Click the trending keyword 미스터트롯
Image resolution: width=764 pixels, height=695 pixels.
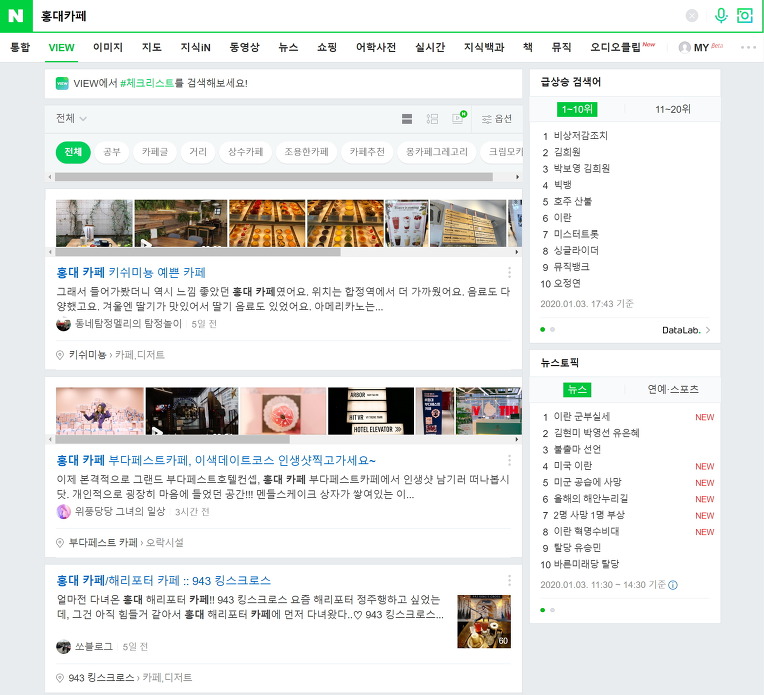[x=576, y=234]
